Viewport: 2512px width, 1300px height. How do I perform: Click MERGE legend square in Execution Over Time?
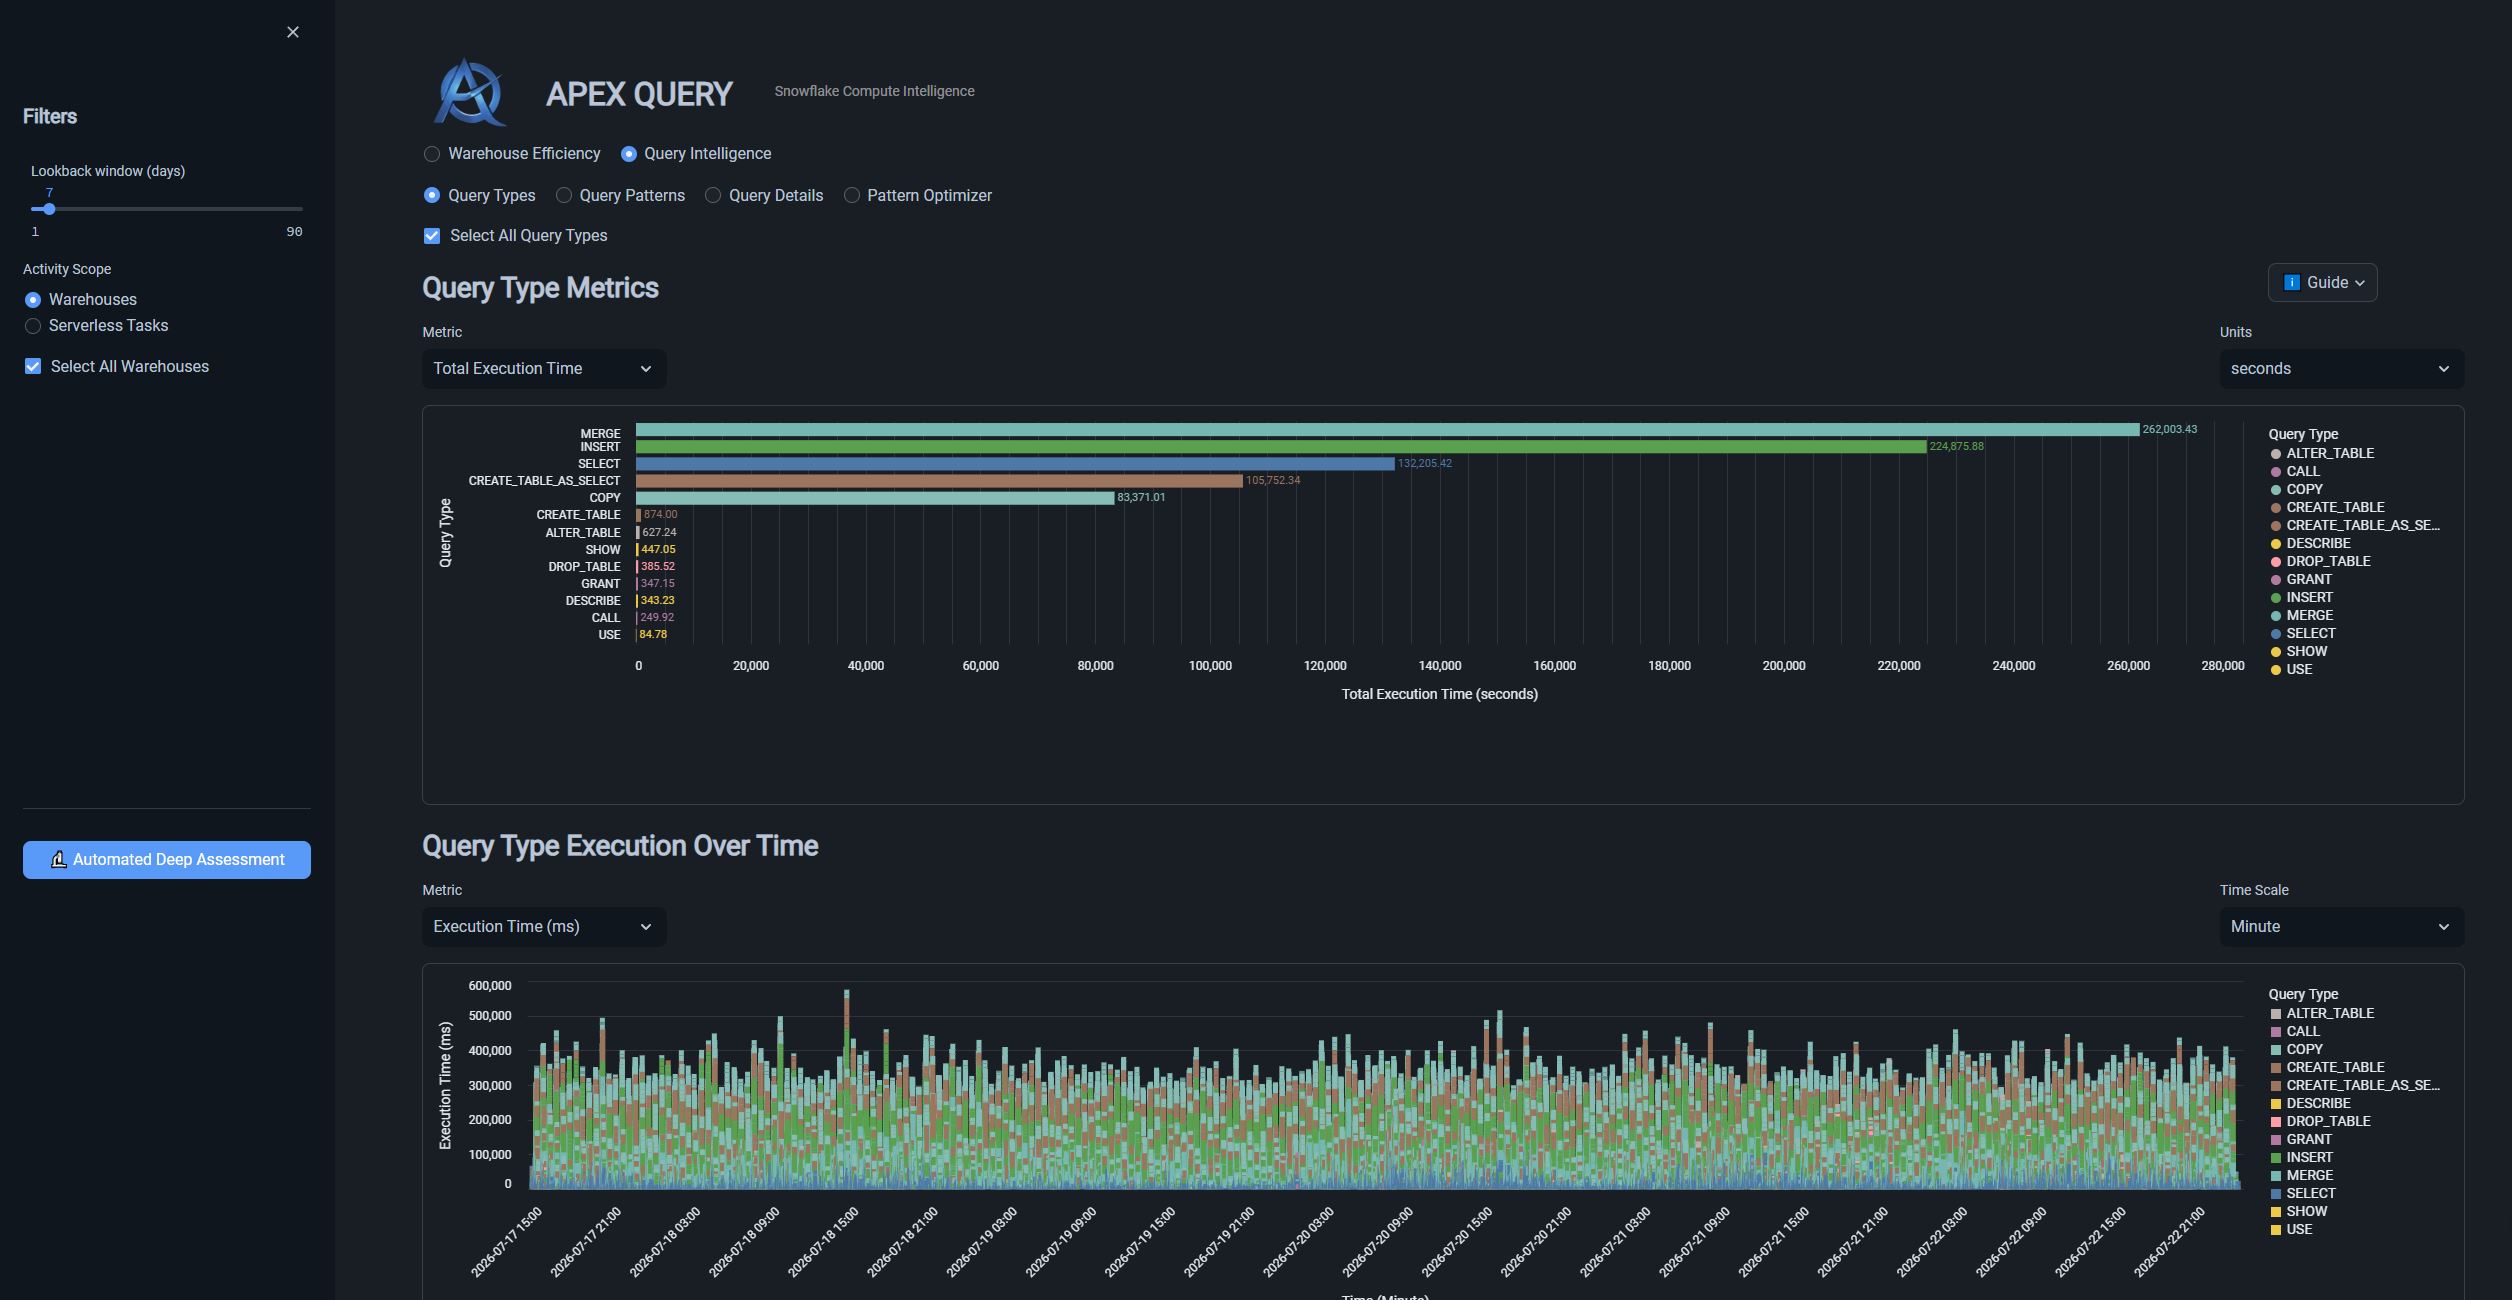(x=2276, y=1176)
